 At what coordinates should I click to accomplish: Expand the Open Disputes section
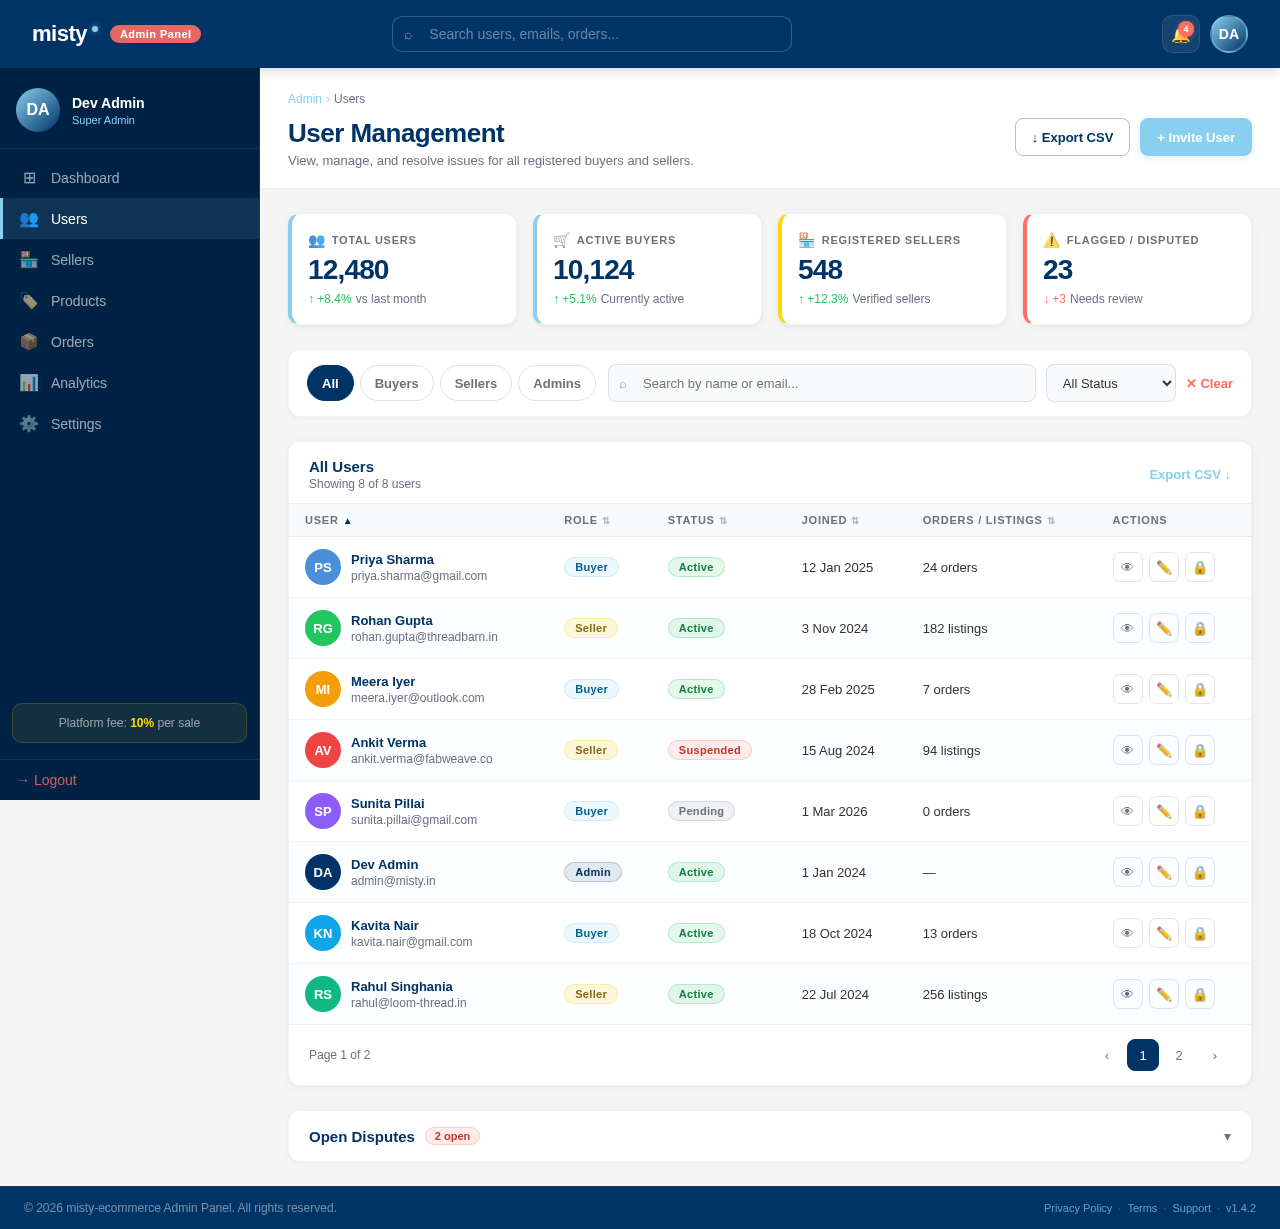coord(1228,1137)
